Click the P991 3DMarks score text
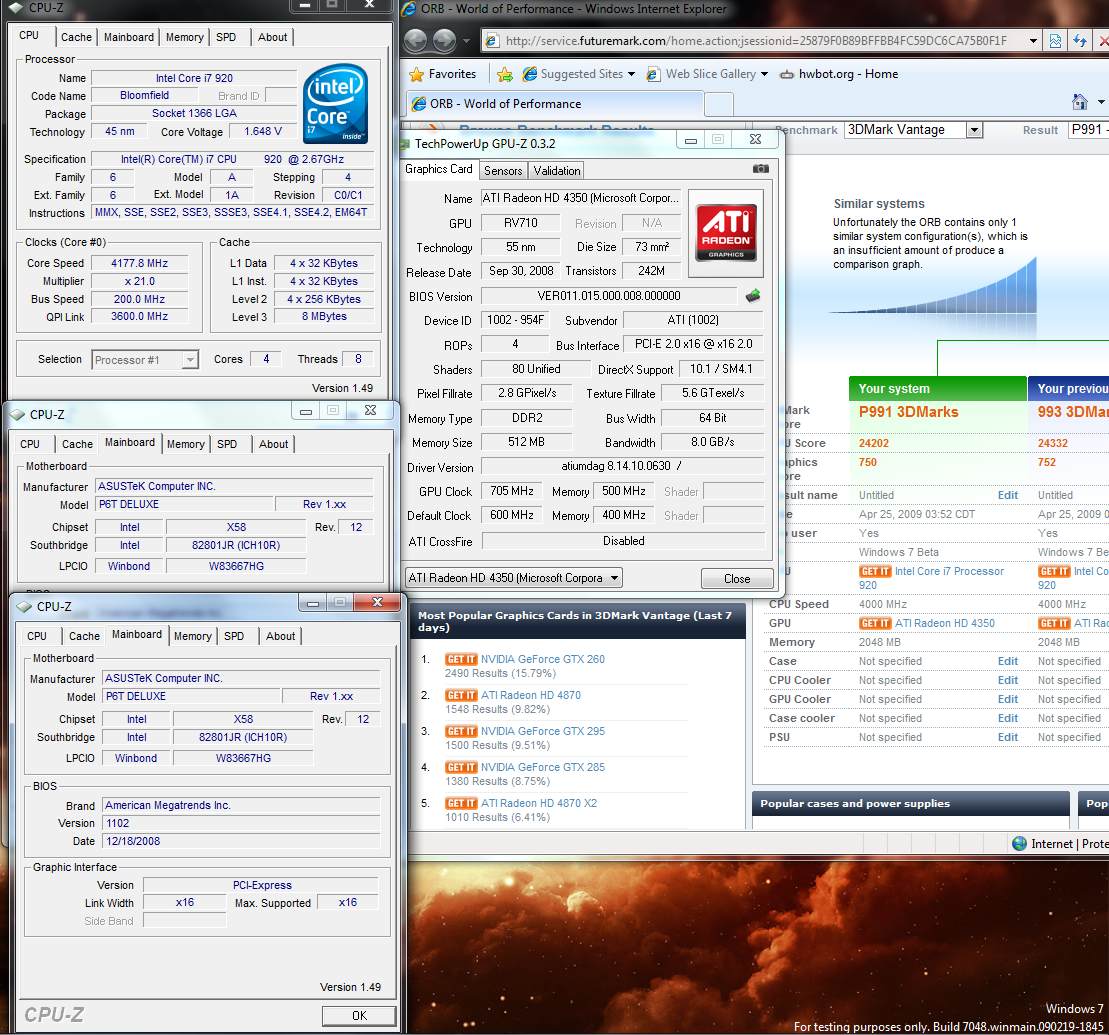Screen dimensions: 1109x1035 point(908,412)
